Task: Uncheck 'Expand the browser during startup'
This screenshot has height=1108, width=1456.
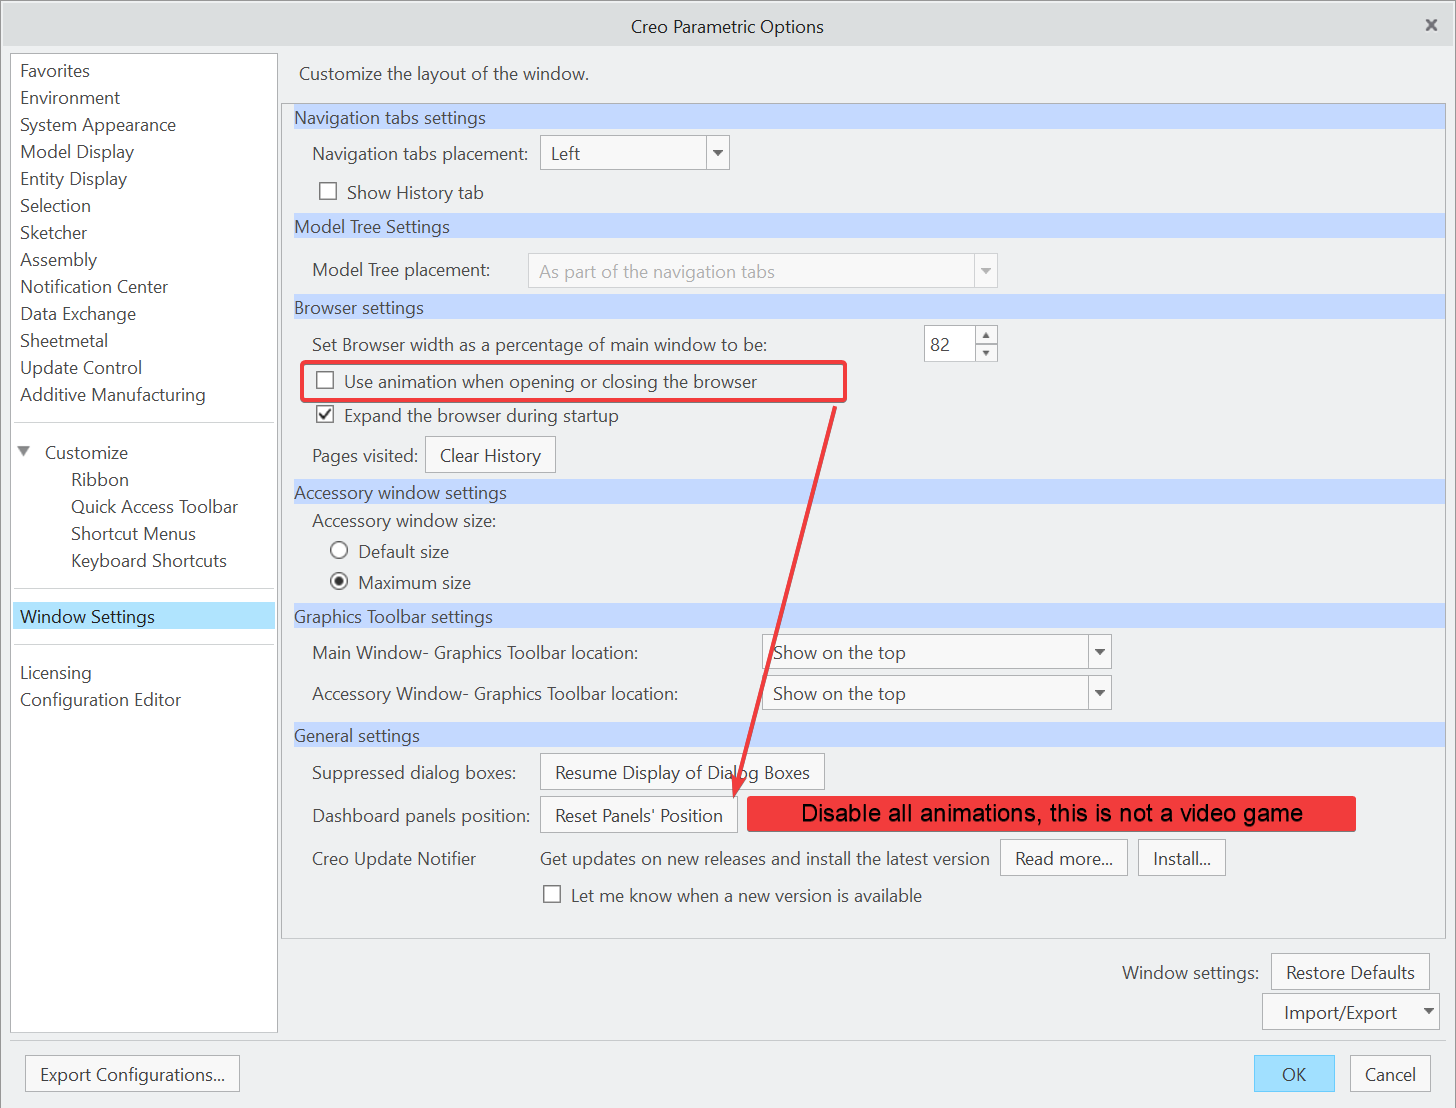Action: pyautogui.click(x=324, y=414)
